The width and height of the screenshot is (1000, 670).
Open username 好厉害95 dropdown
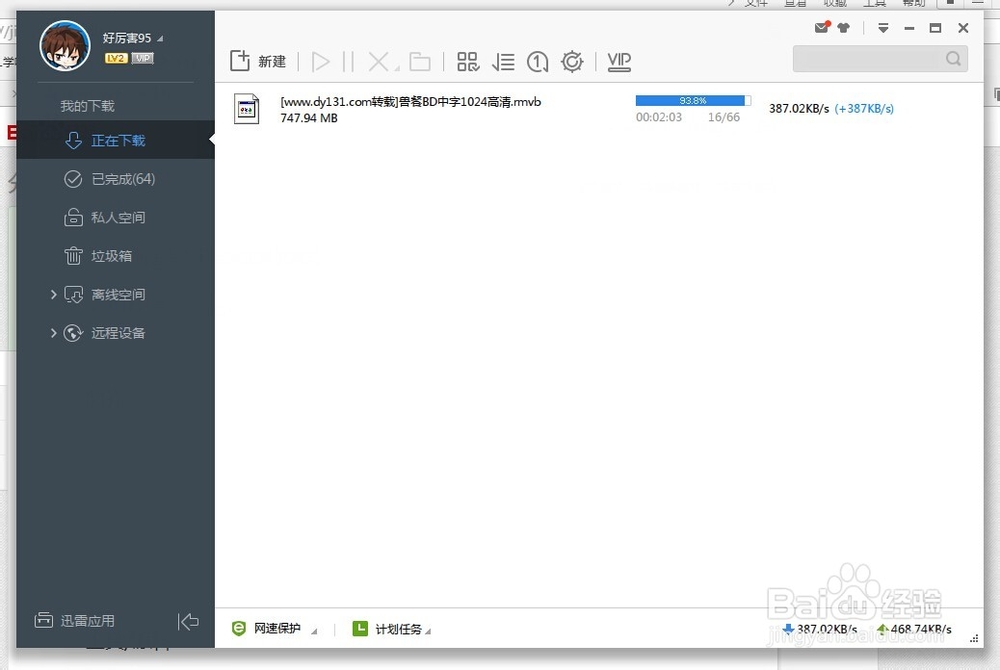pos(160,39)
